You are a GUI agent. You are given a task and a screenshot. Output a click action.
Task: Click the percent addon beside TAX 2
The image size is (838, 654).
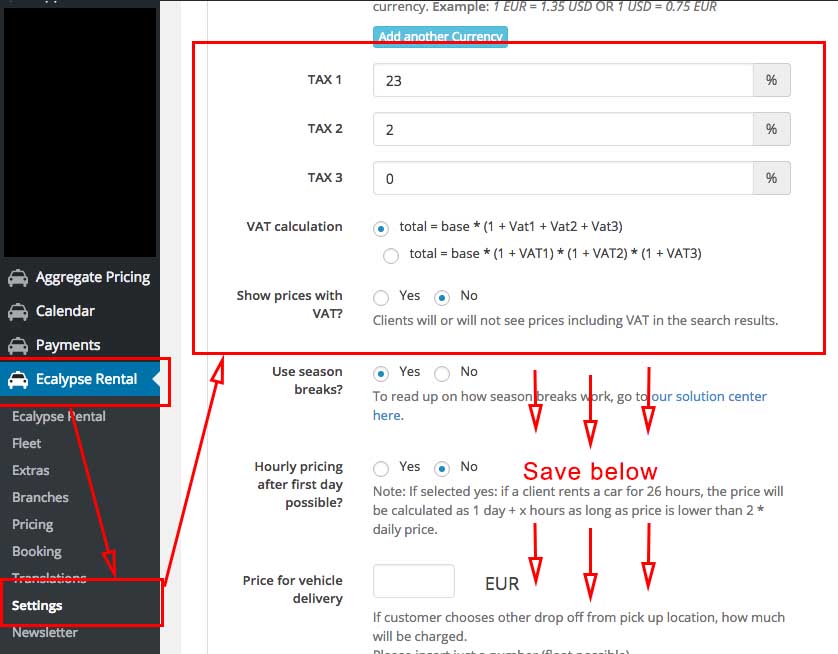coord(772,129)
